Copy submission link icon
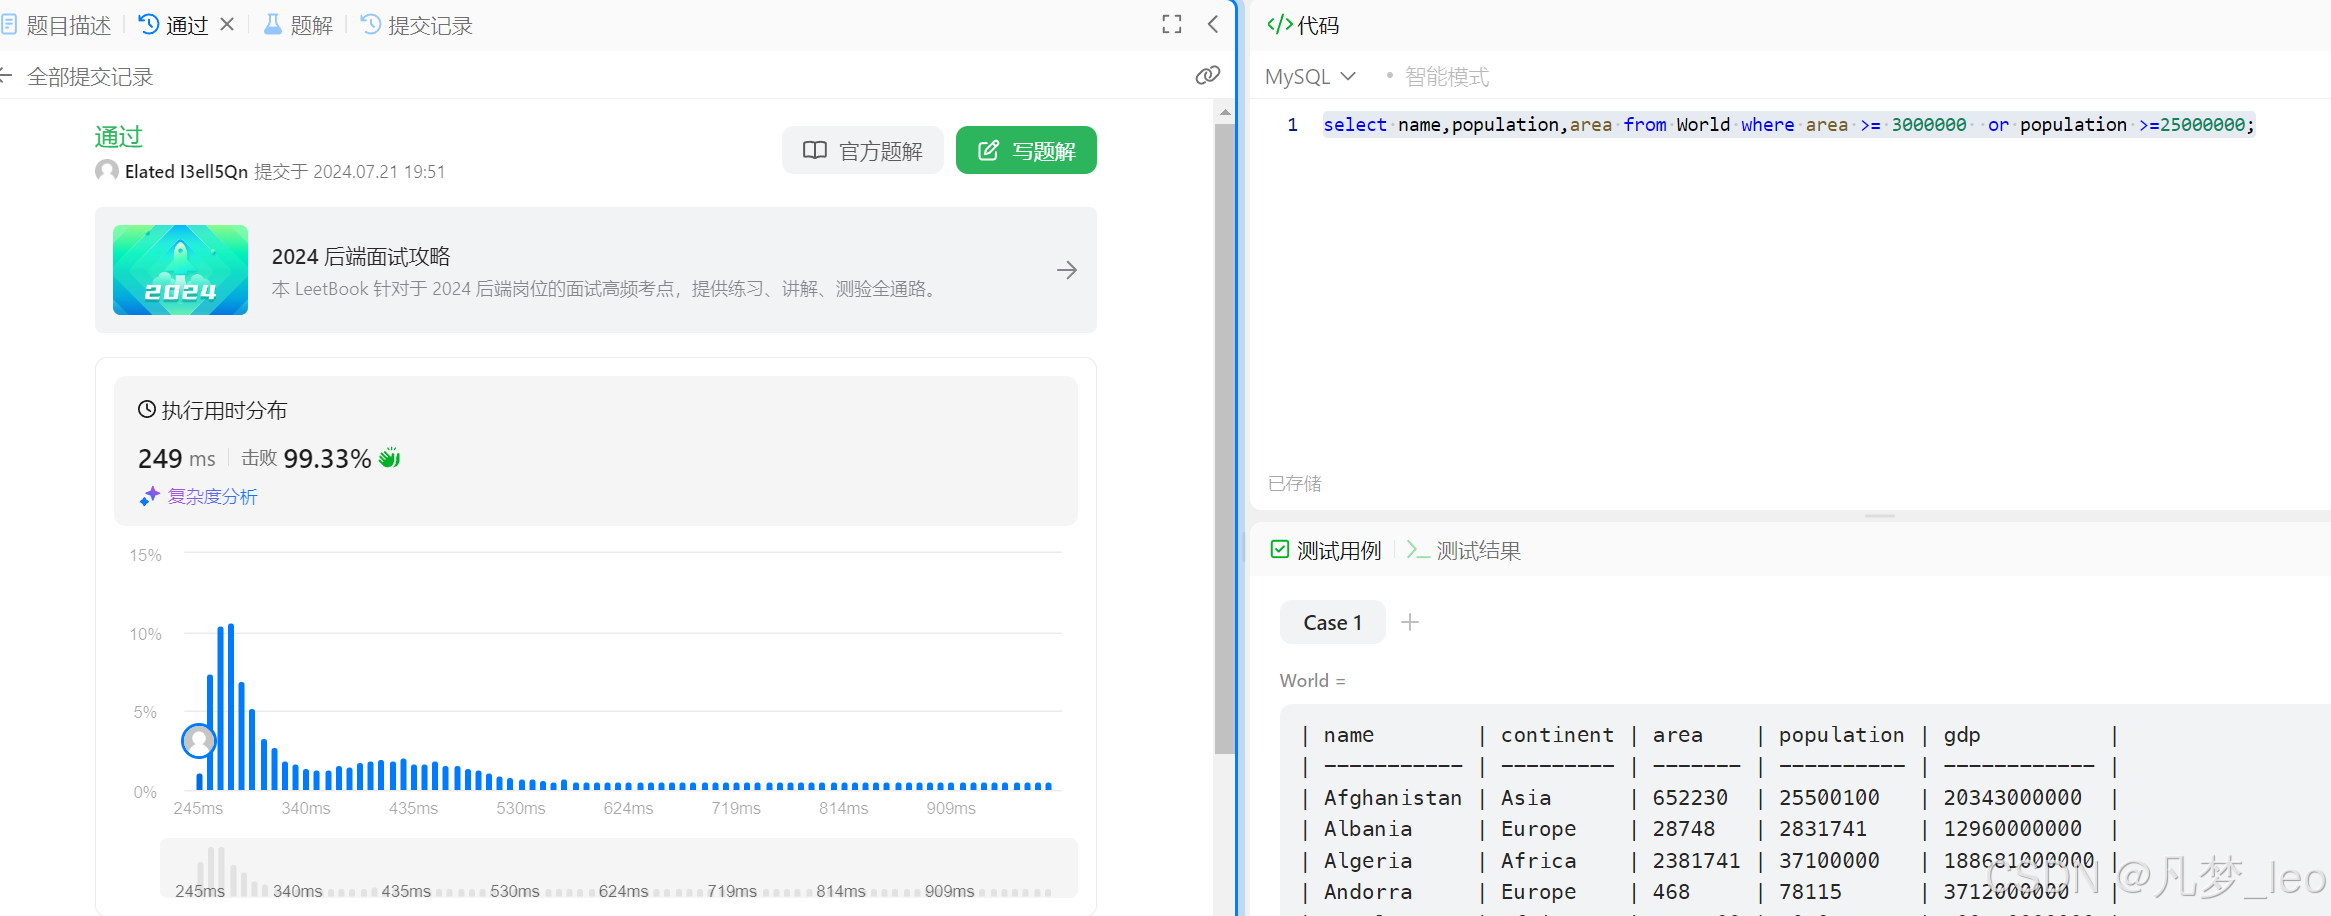 point(1208,76)
